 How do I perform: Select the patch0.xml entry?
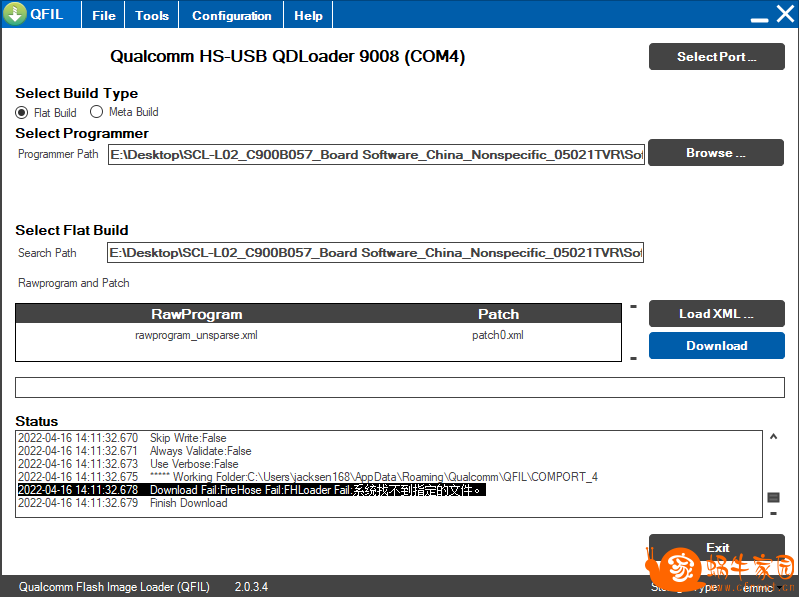point(498,335)
